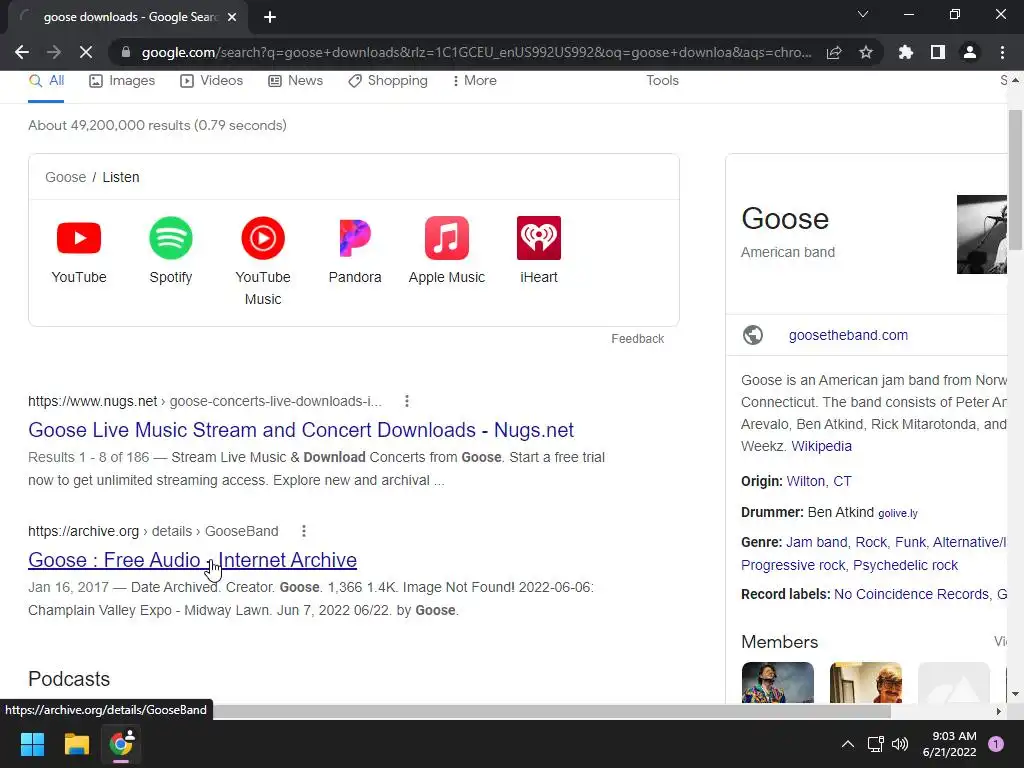
Task: Open Chrome three-dot menu
Action: [x=1002, y=52]
